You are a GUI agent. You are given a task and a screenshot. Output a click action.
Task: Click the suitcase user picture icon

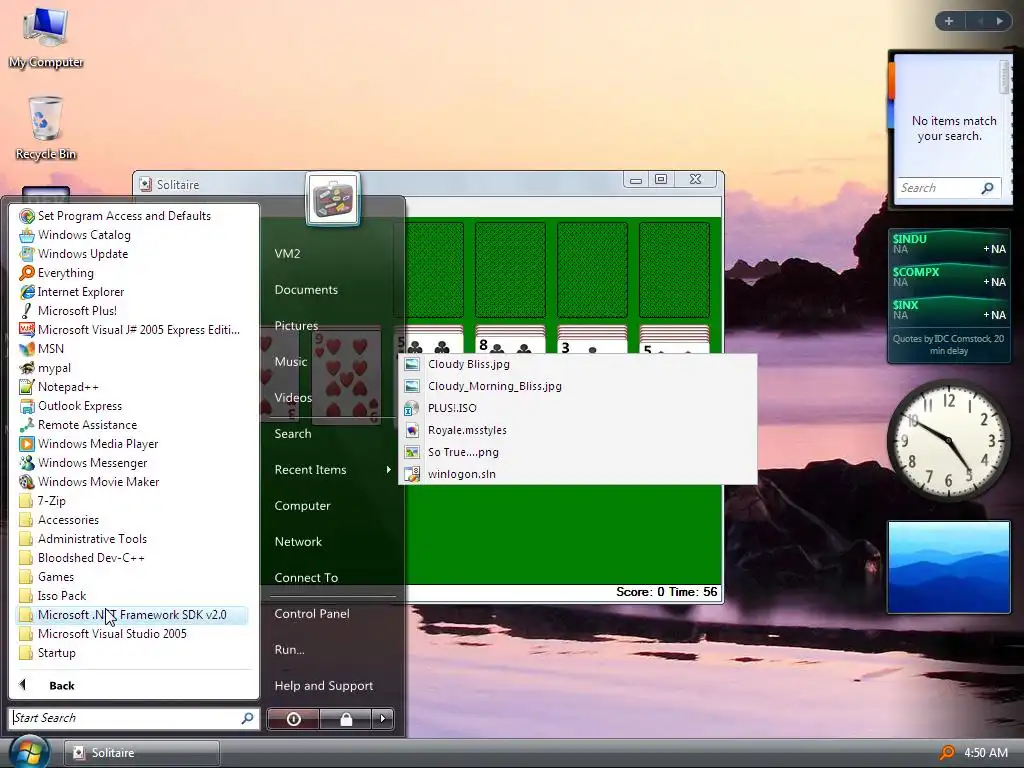[333, 199]
